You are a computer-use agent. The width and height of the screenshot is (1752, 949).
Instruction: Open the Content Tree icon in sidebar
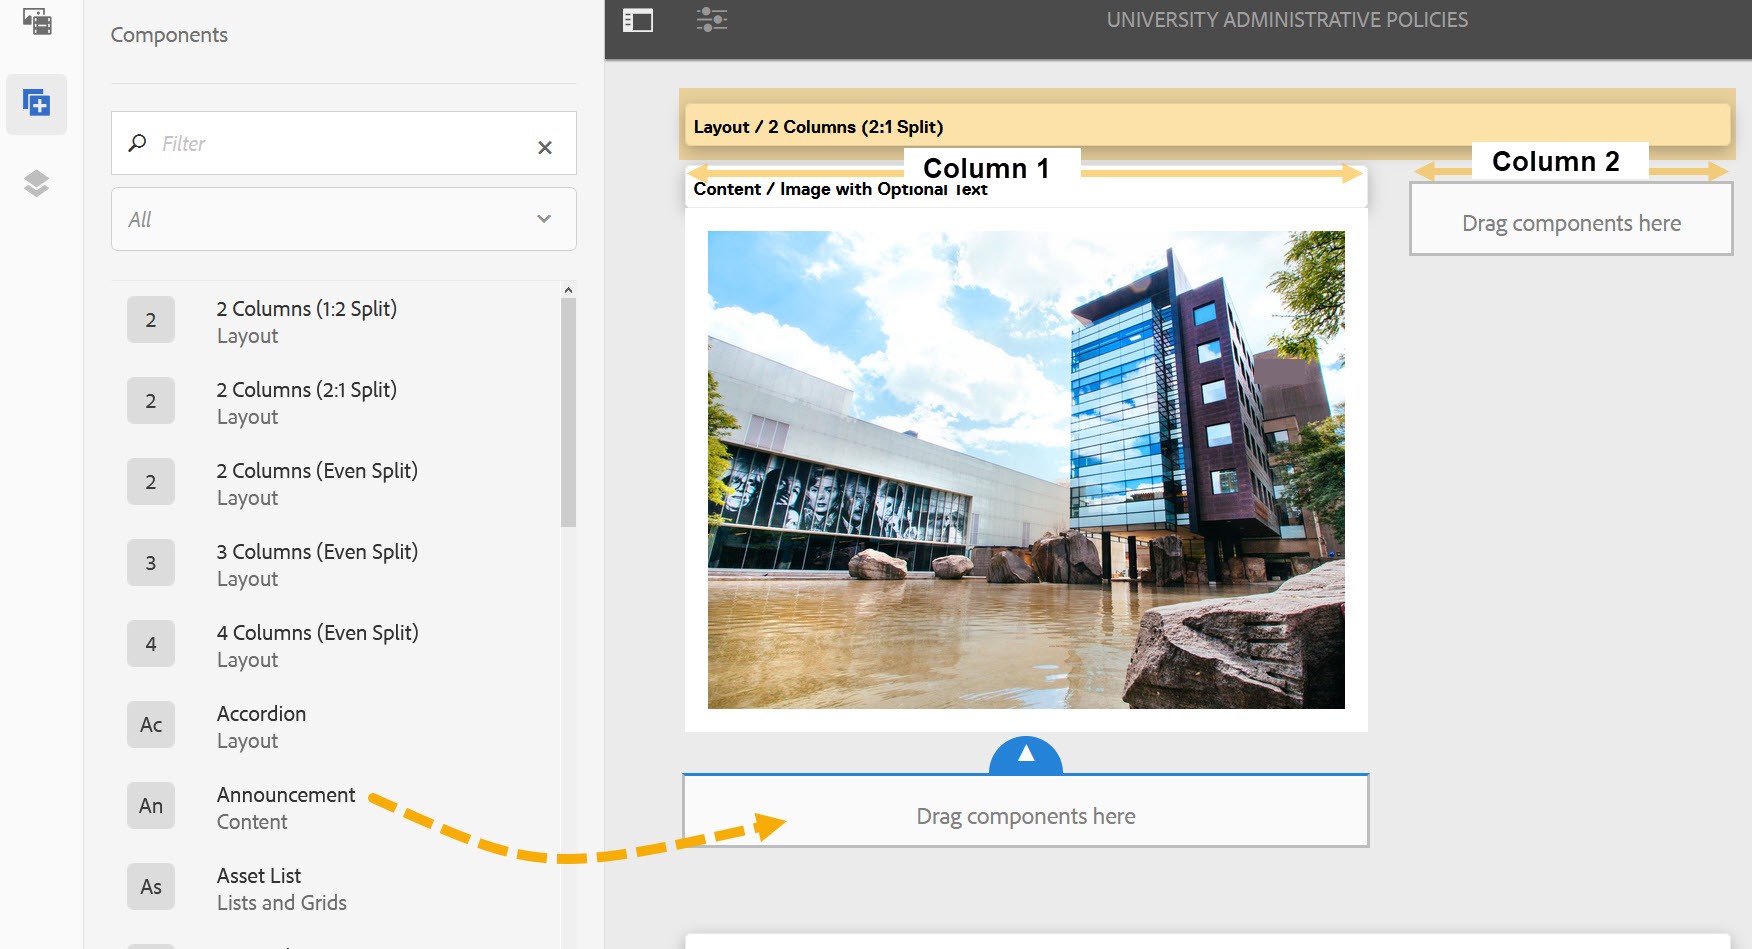tap(37, 182)
